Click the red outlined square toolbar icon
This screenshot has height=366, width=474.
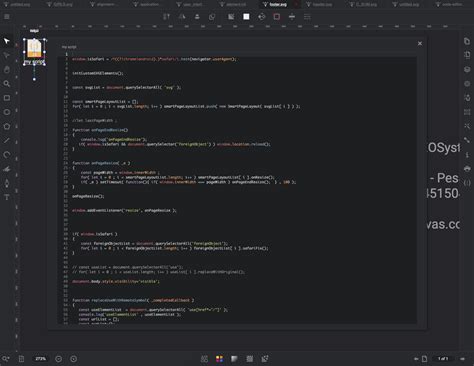tap(277, 17)
